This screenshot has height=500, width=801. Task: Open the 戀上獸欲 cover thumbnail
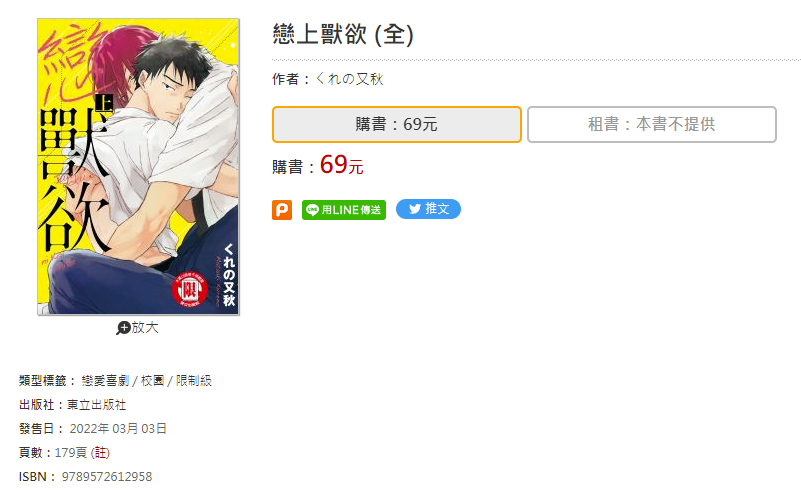point(138,166)
